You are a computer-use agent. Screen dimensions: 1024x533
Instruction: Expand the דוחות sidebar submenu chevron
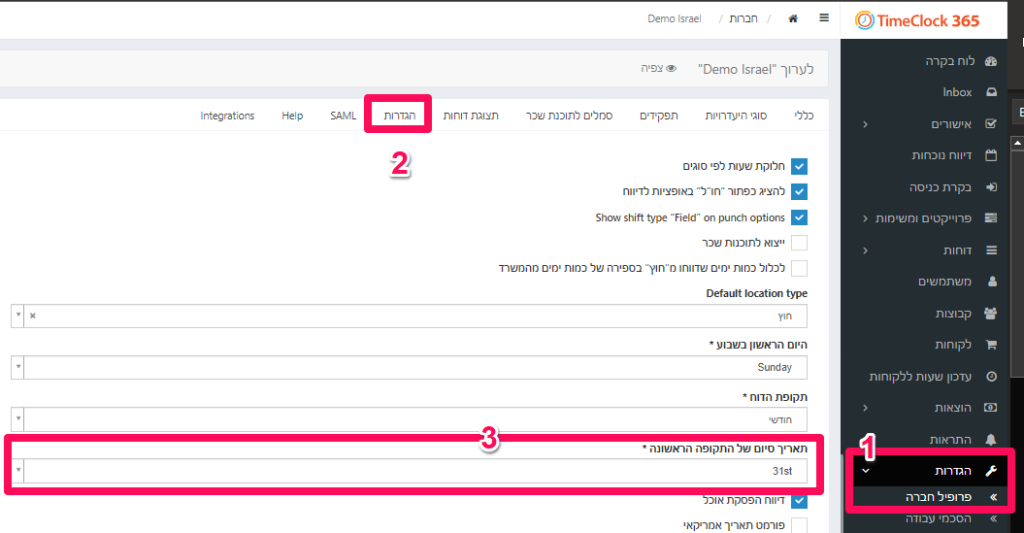click(865, 250)
